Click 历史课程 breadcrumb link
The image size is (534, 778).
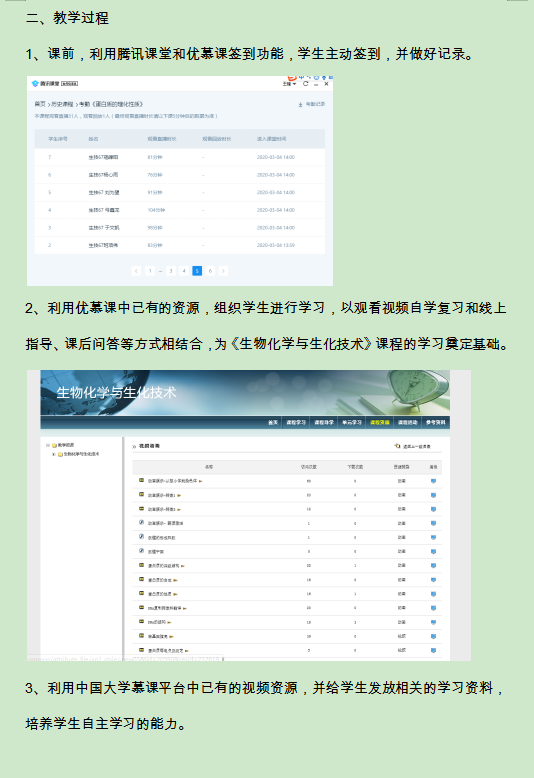62,104
